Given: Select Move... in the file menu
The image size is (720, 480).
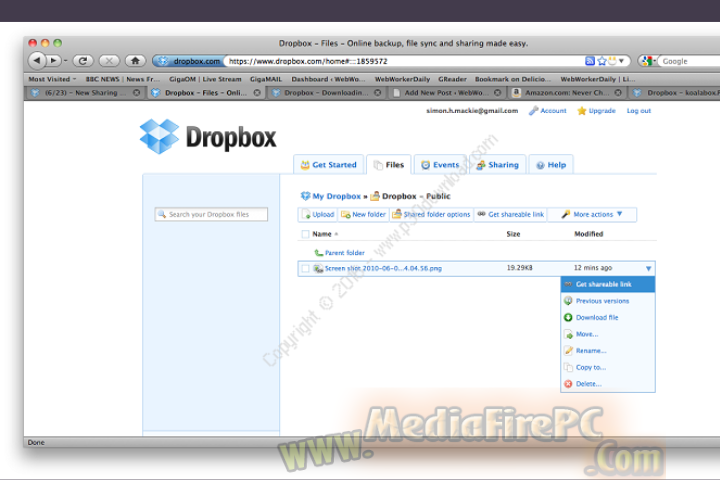Looking at the screenshot, I should click(x=608, y=334).
